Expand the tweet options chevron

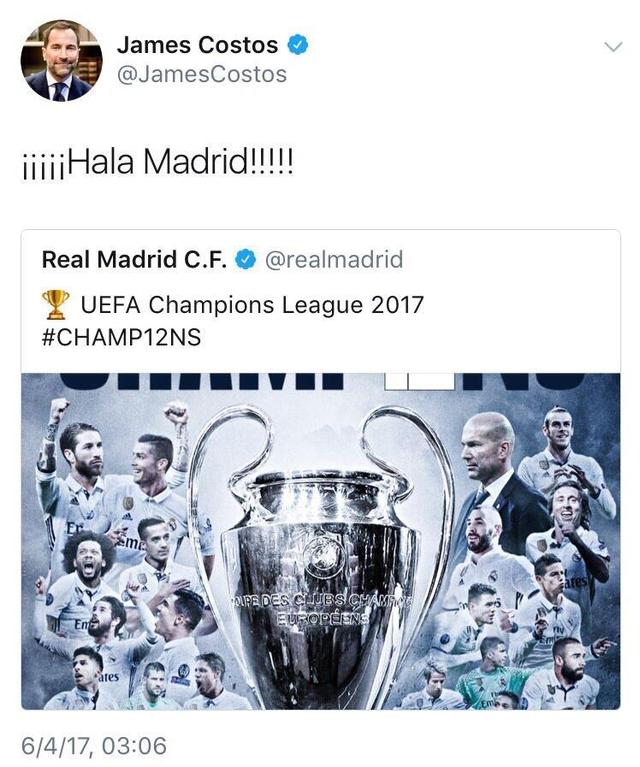[613, 46]
